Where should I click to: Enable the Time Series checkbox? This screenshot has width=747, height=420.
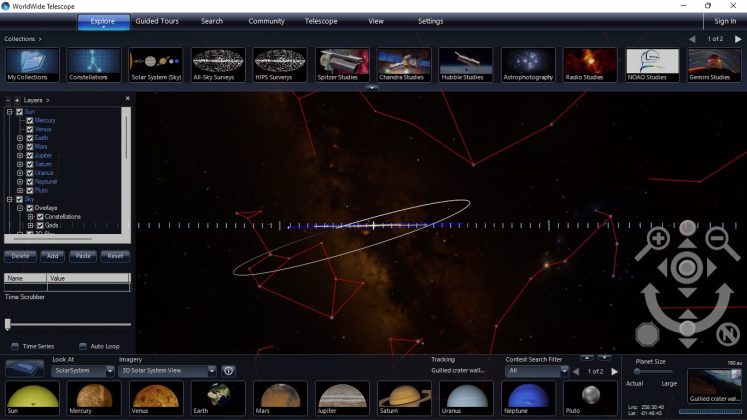15,346
